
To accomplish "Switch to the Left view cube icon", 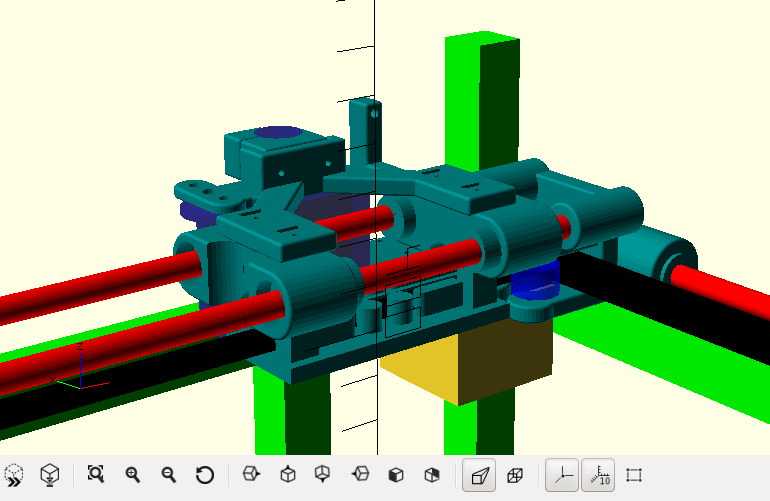I will (360, 474).
